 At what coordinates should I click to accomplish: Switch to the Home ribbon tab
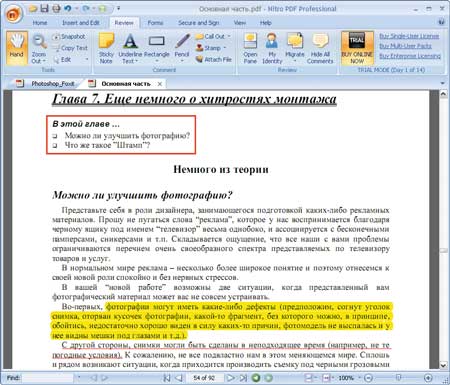(40, 23)
